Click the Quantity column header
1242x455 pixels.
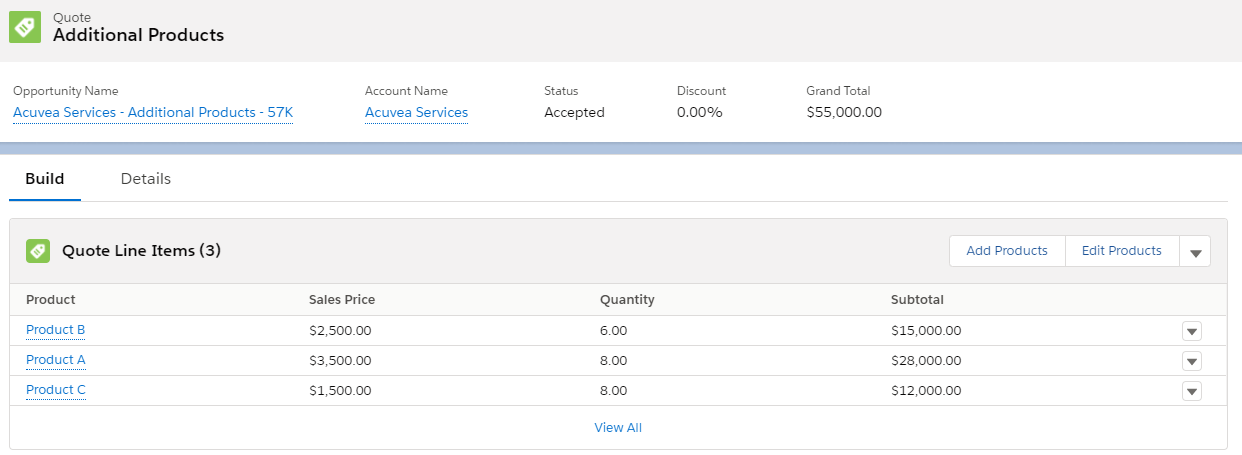[x=627, y=300]
